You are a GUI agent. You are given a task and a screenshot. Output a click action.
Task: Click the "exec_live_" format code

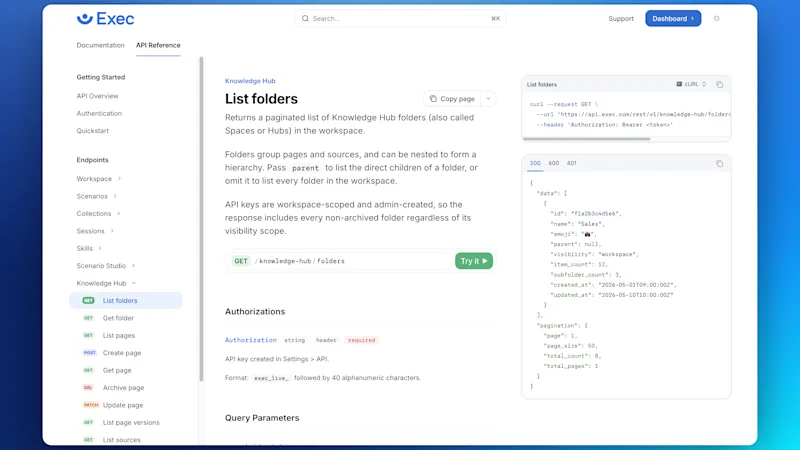pos(271,378)
